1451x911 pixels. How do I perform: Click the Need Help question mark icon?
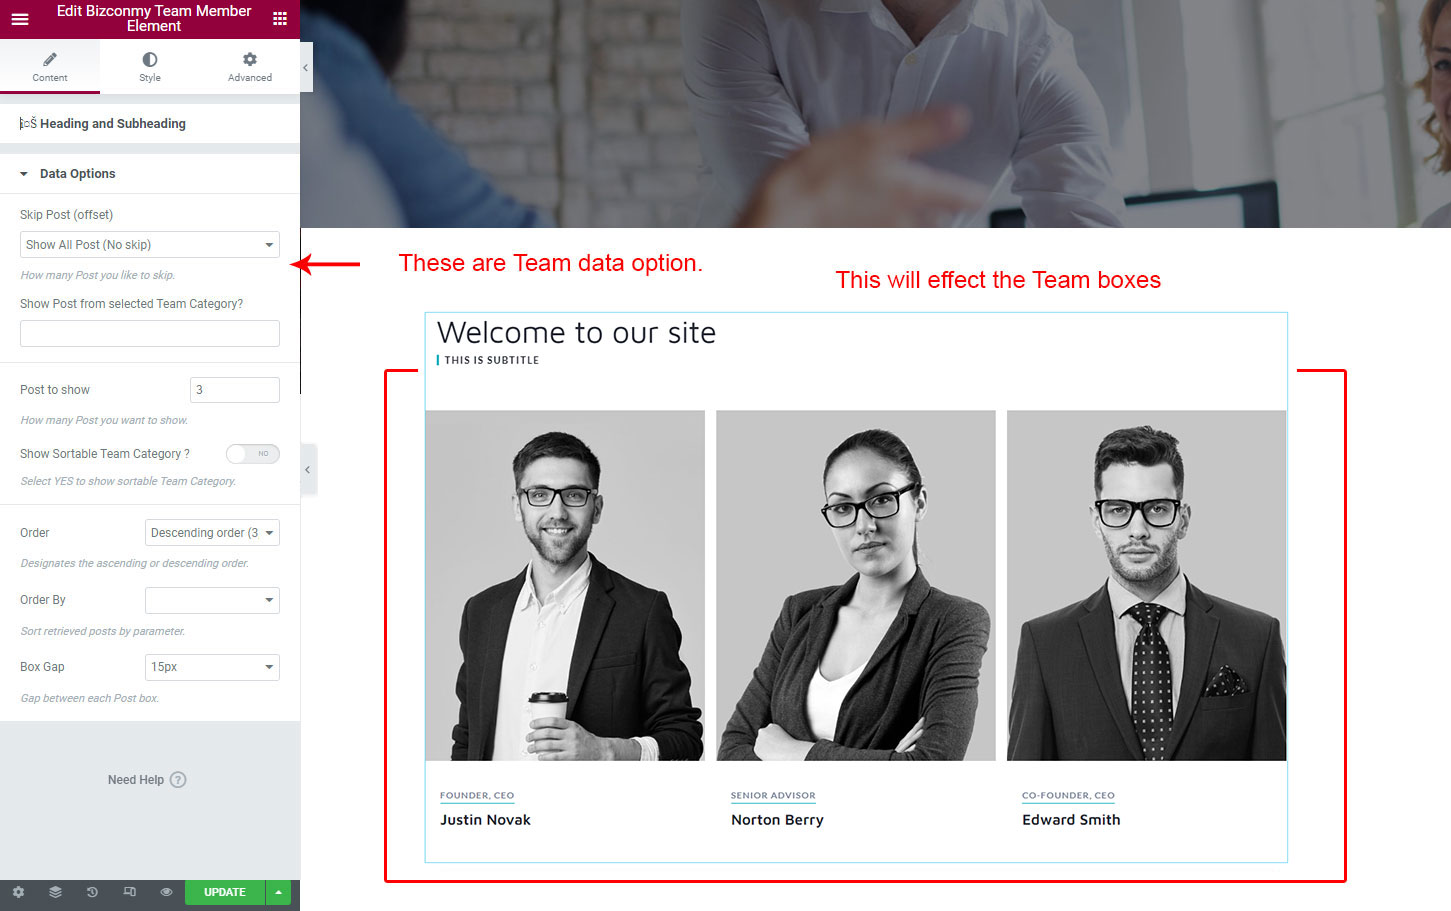click(x=178, y=780)
